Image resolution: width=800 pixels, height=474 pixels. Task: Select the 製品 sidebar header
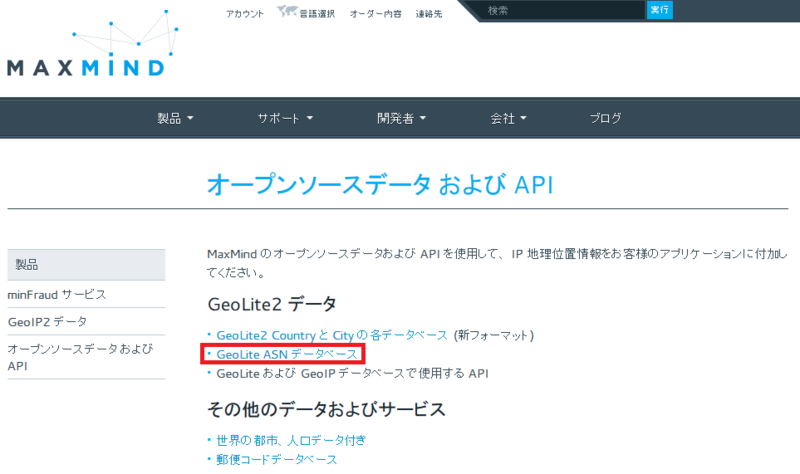coord(86,265)
